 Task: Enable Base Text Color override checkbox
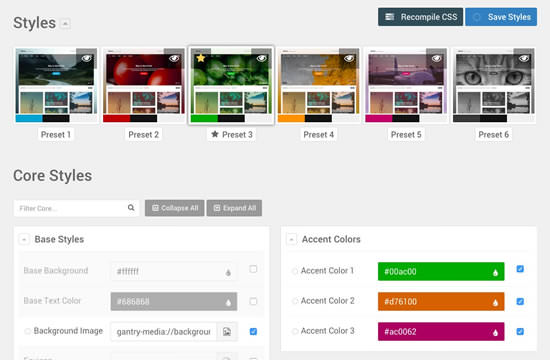253,301
